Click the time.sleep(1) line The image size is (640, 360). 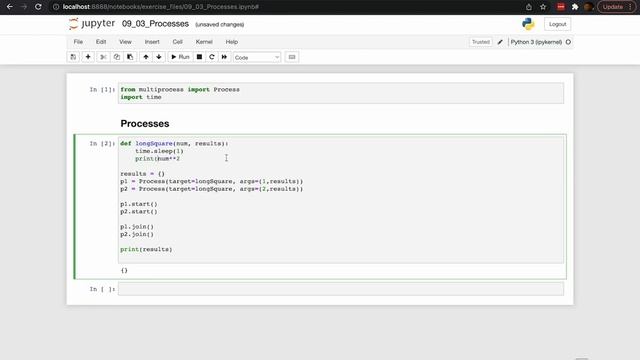(159, 151)
